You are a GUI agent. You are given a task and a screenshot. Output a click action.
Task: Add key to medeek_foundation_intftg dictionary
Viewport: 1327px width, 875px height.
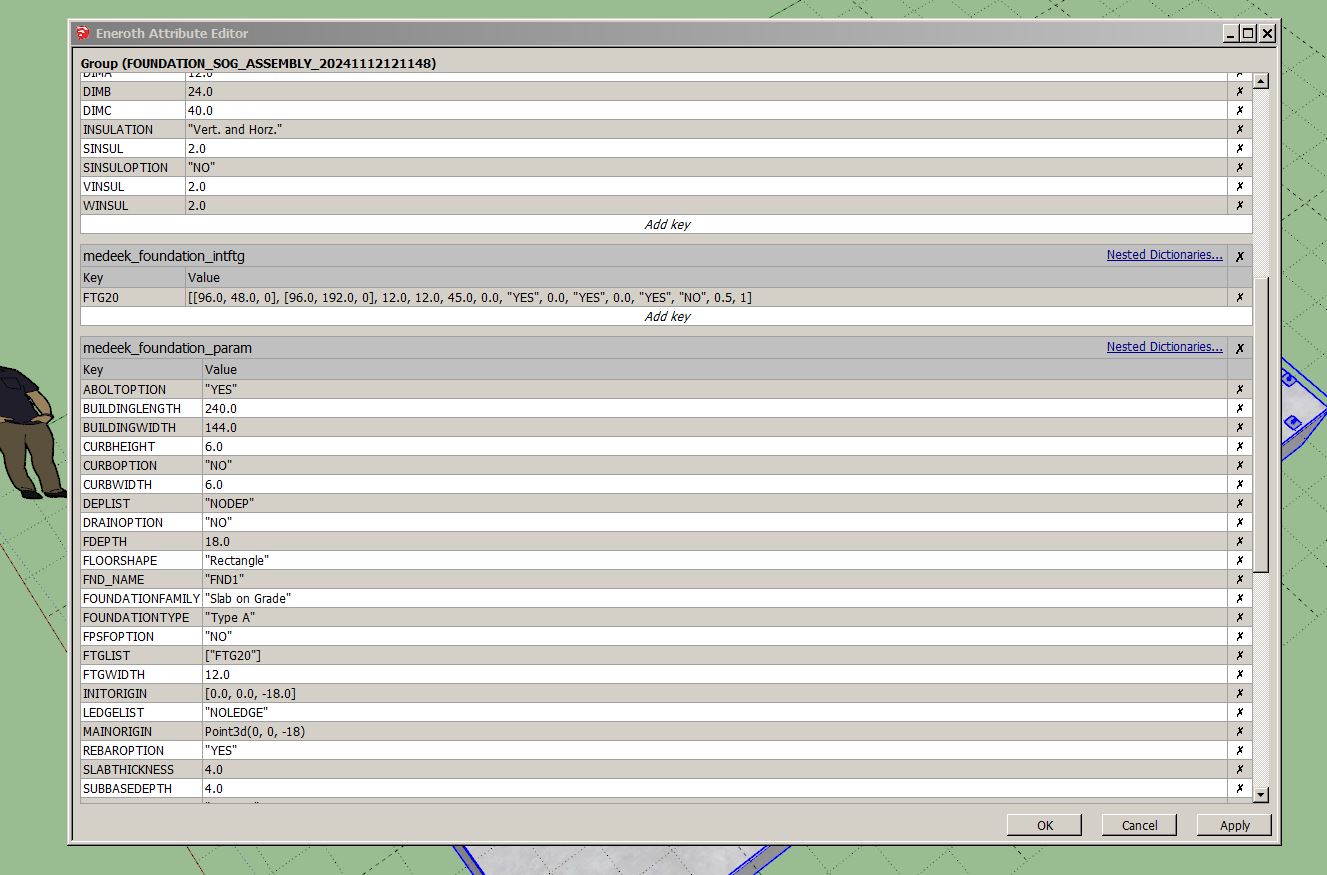point(666,316)
